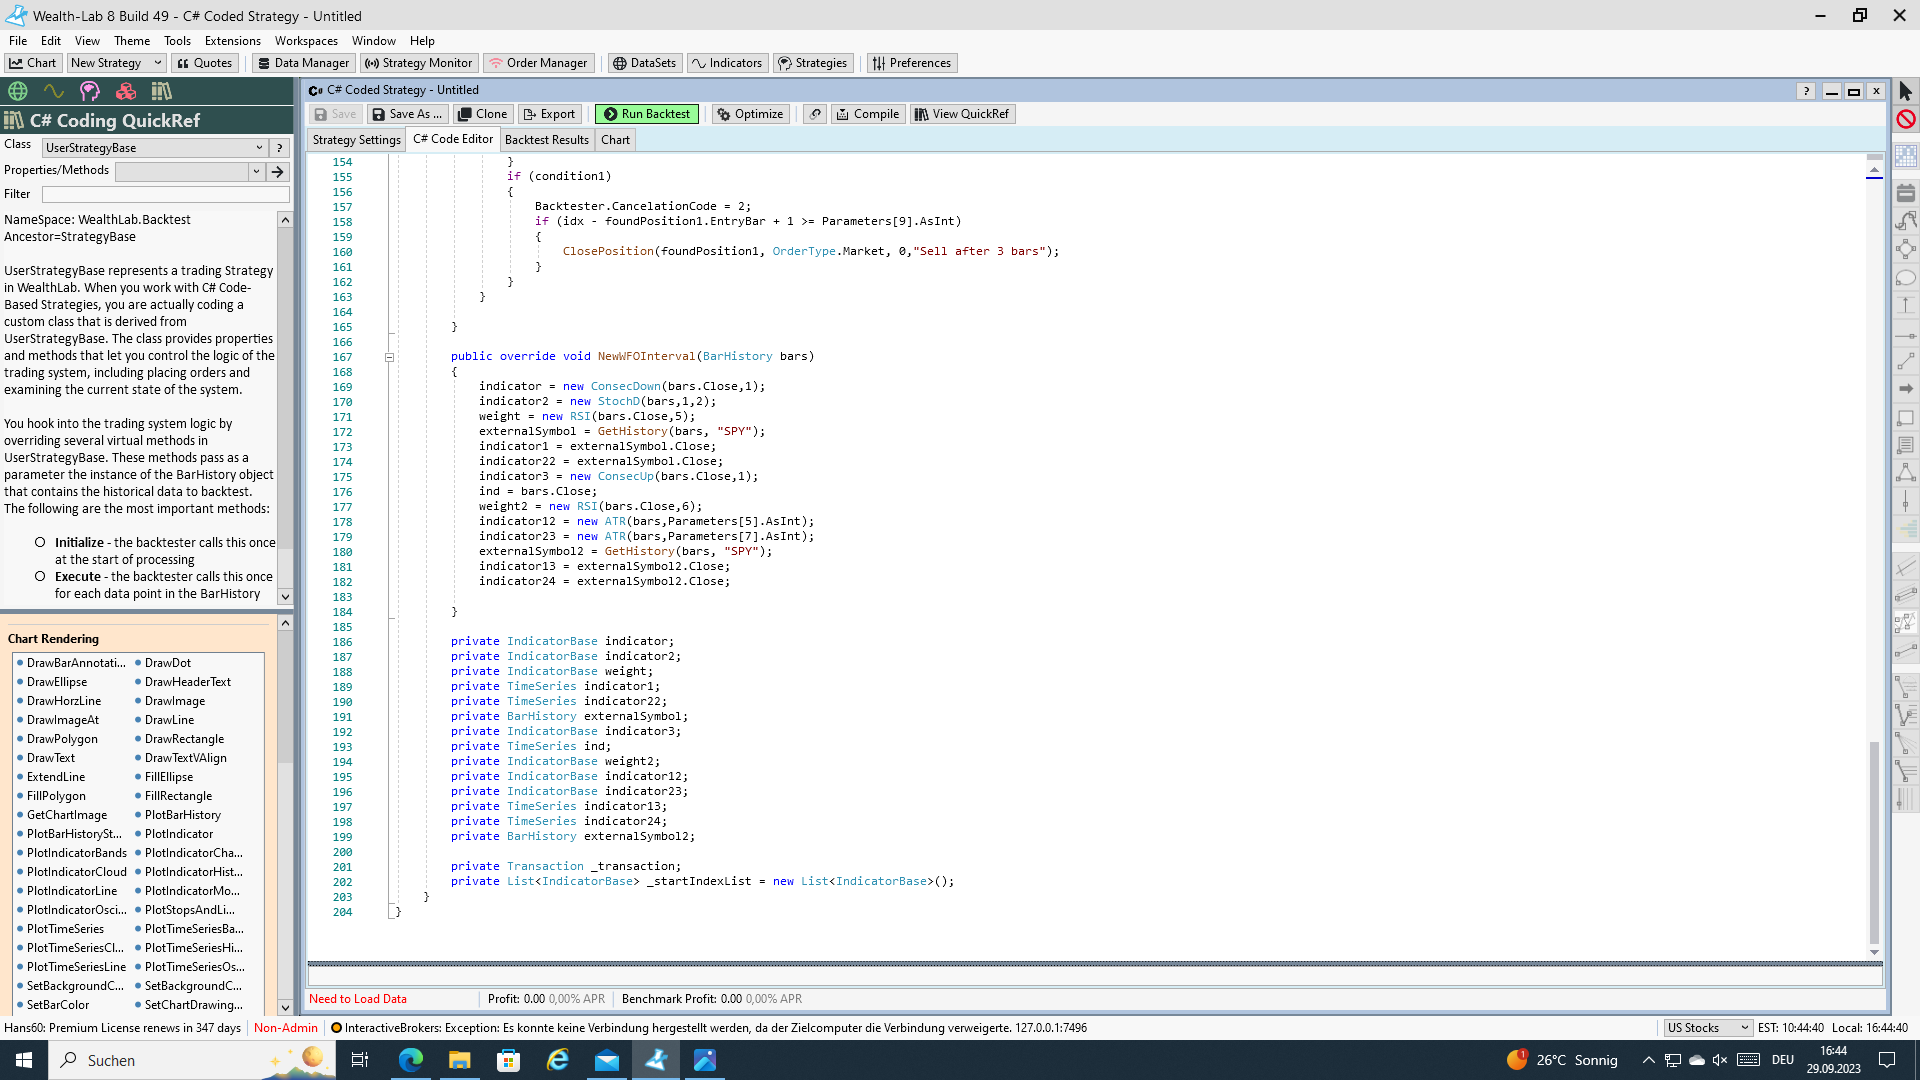
Task: Collapse the NewWFOInterval method code fold
Action: [x=389, y=357]
